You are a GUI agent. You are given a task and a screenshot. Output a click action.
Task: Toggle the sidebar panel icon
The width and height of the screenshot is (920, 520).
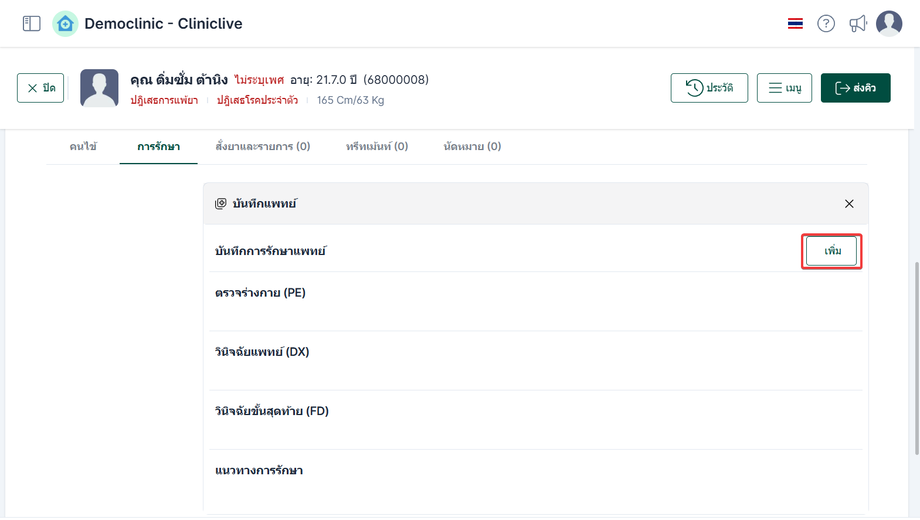coord(32,23)
